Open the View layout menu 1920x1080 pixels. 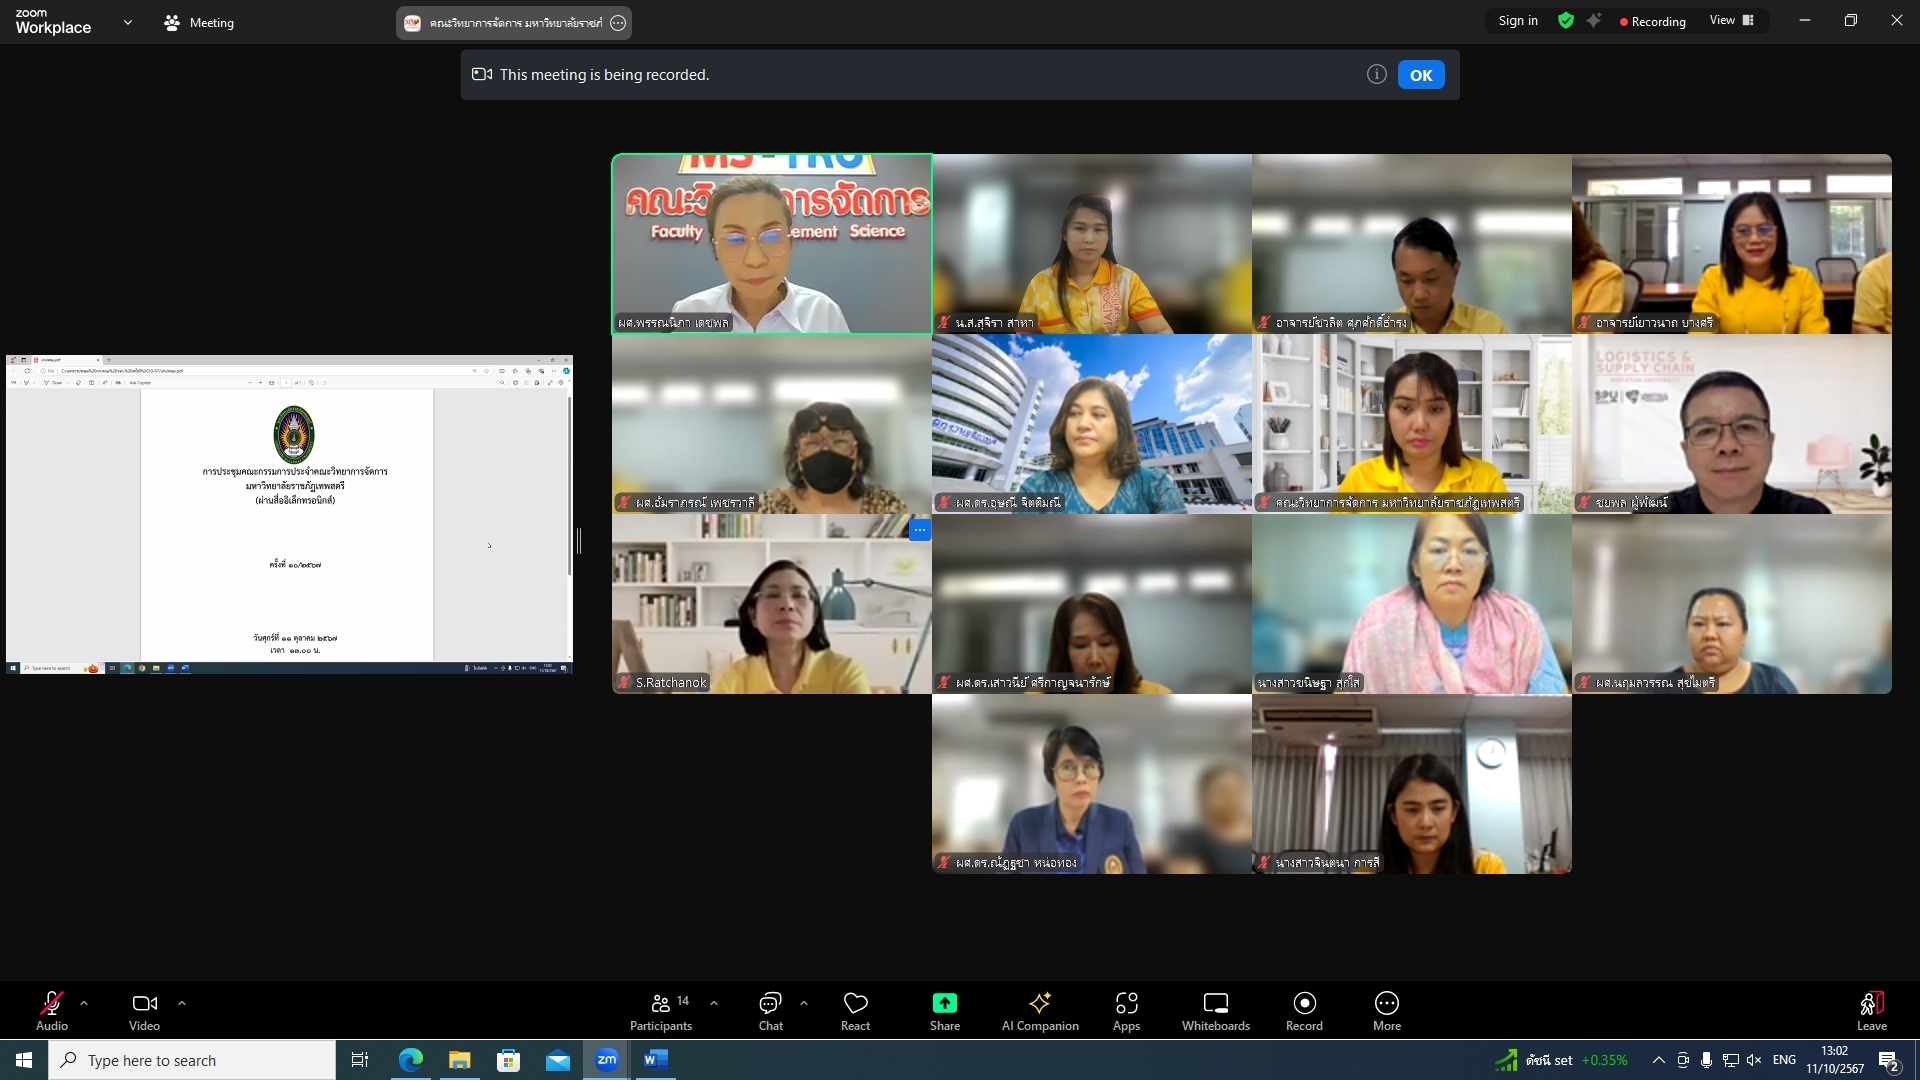point(1731,20)
